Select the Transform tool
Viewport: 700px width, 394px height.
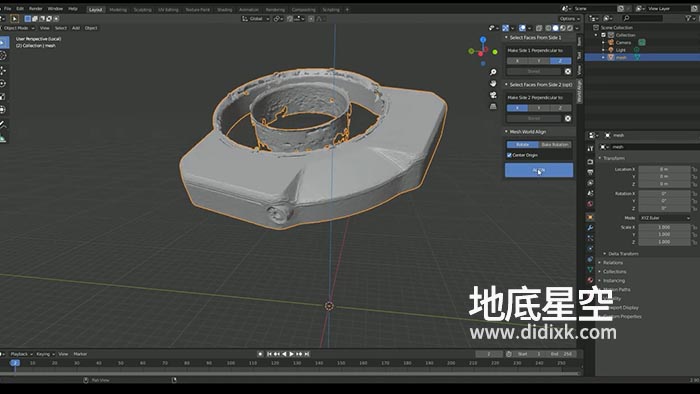(x=3, y=109)
